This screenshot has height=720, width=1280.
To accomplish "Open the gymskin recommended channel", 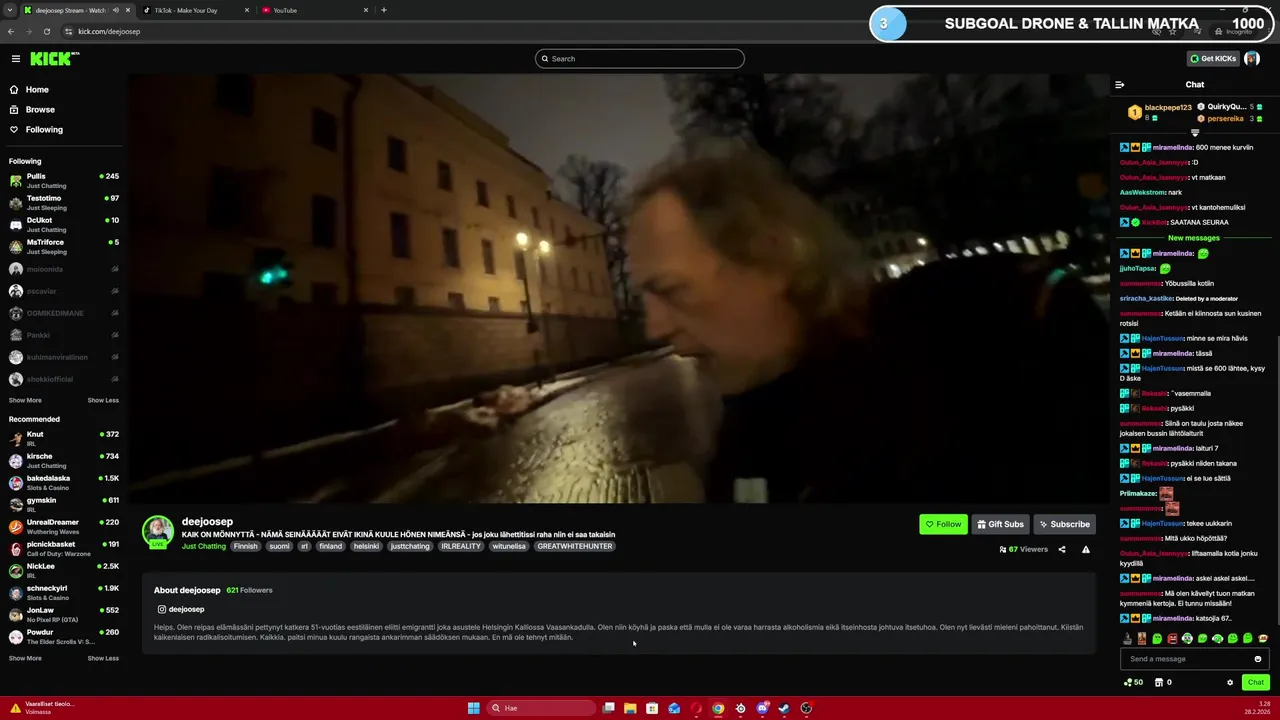I will pos(64,504).
